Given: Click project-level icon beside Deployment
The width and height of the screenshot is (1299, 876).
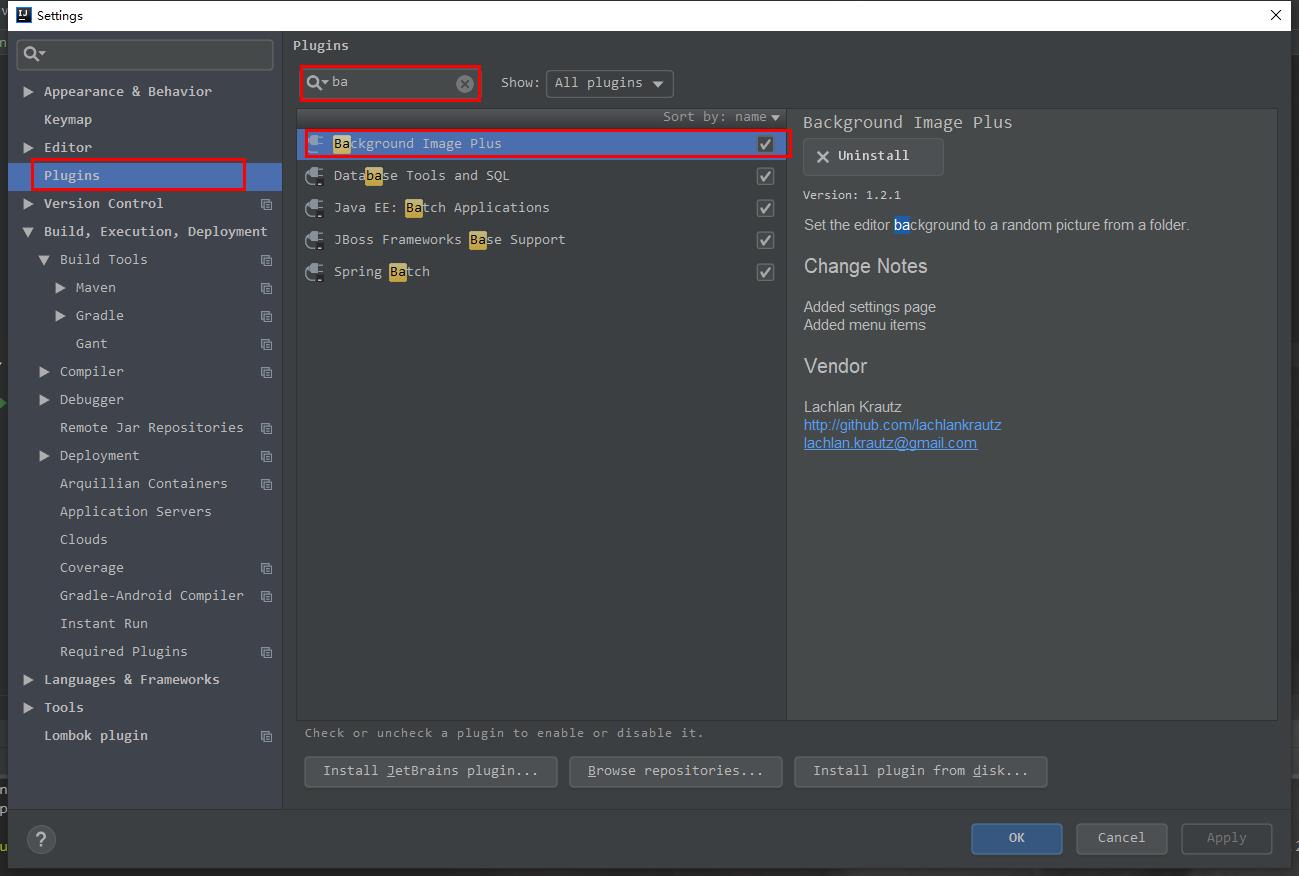Looking at the screenshot, I should pyautogui.click(x=266, y=456).
